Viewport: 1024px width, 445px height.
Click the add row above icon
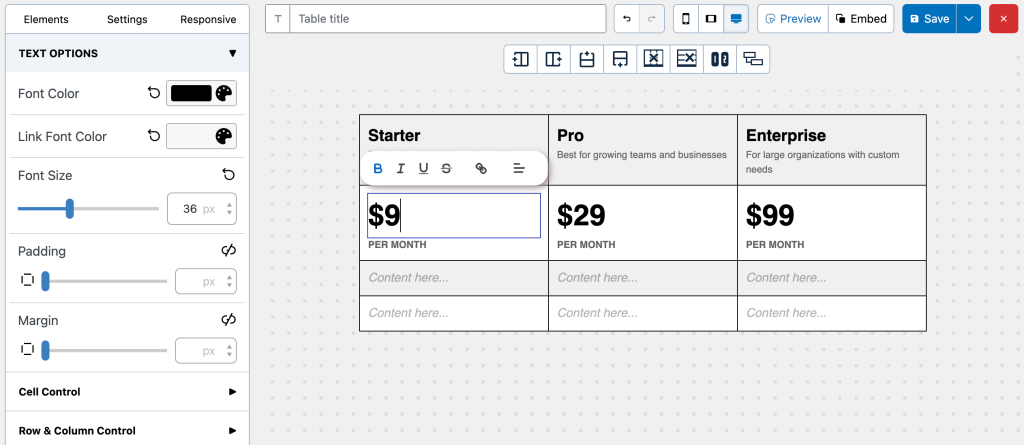[x=587, y=59]
